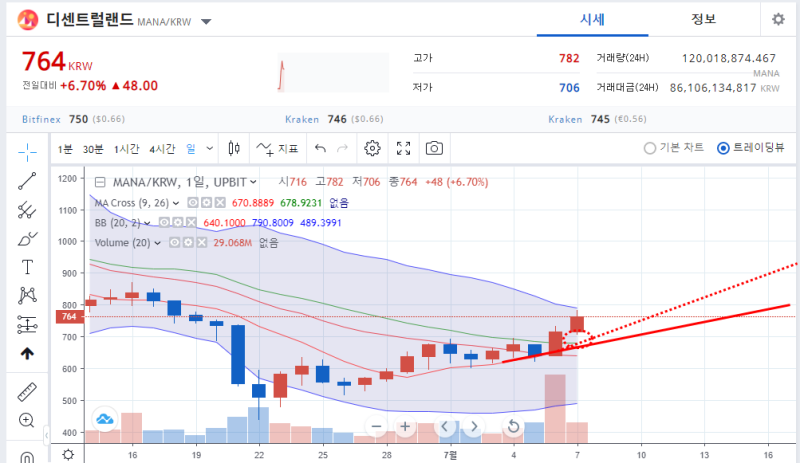
Task: Click the cloud save icon on chart
Action: coord(105,420)
